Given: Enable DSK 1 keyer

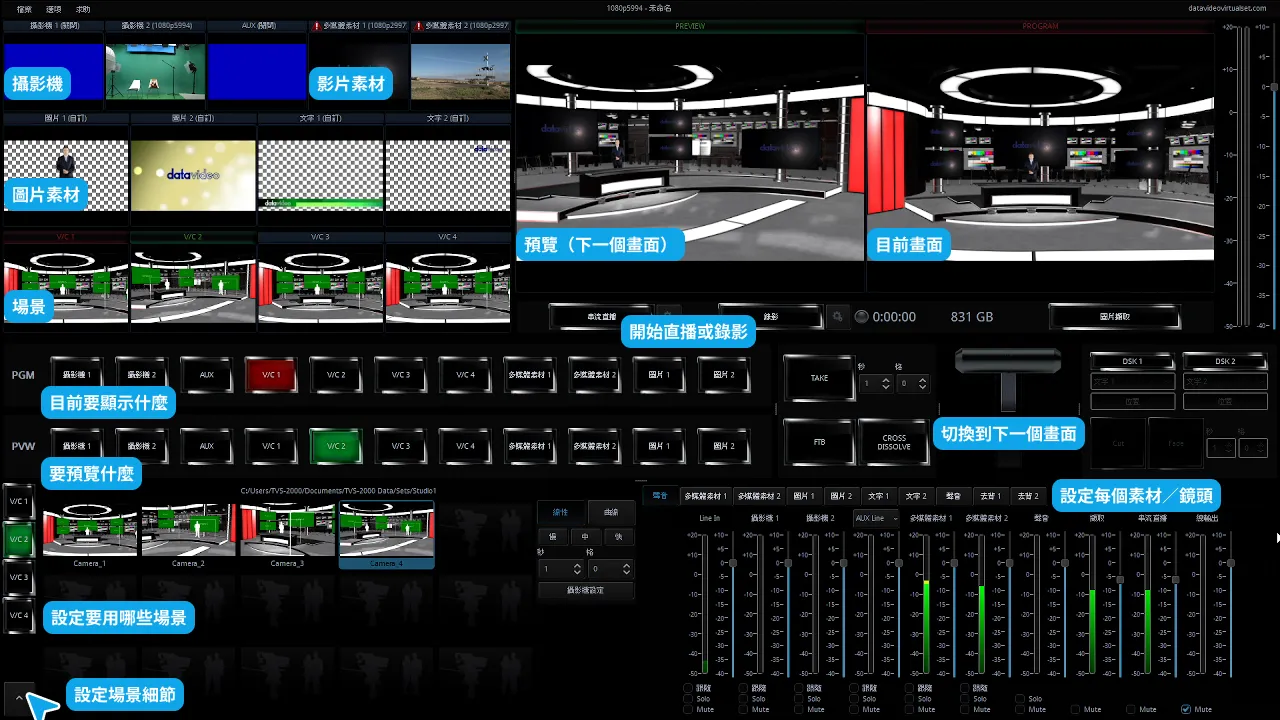Looking at the screenshot, I should tap(1132, 361).
